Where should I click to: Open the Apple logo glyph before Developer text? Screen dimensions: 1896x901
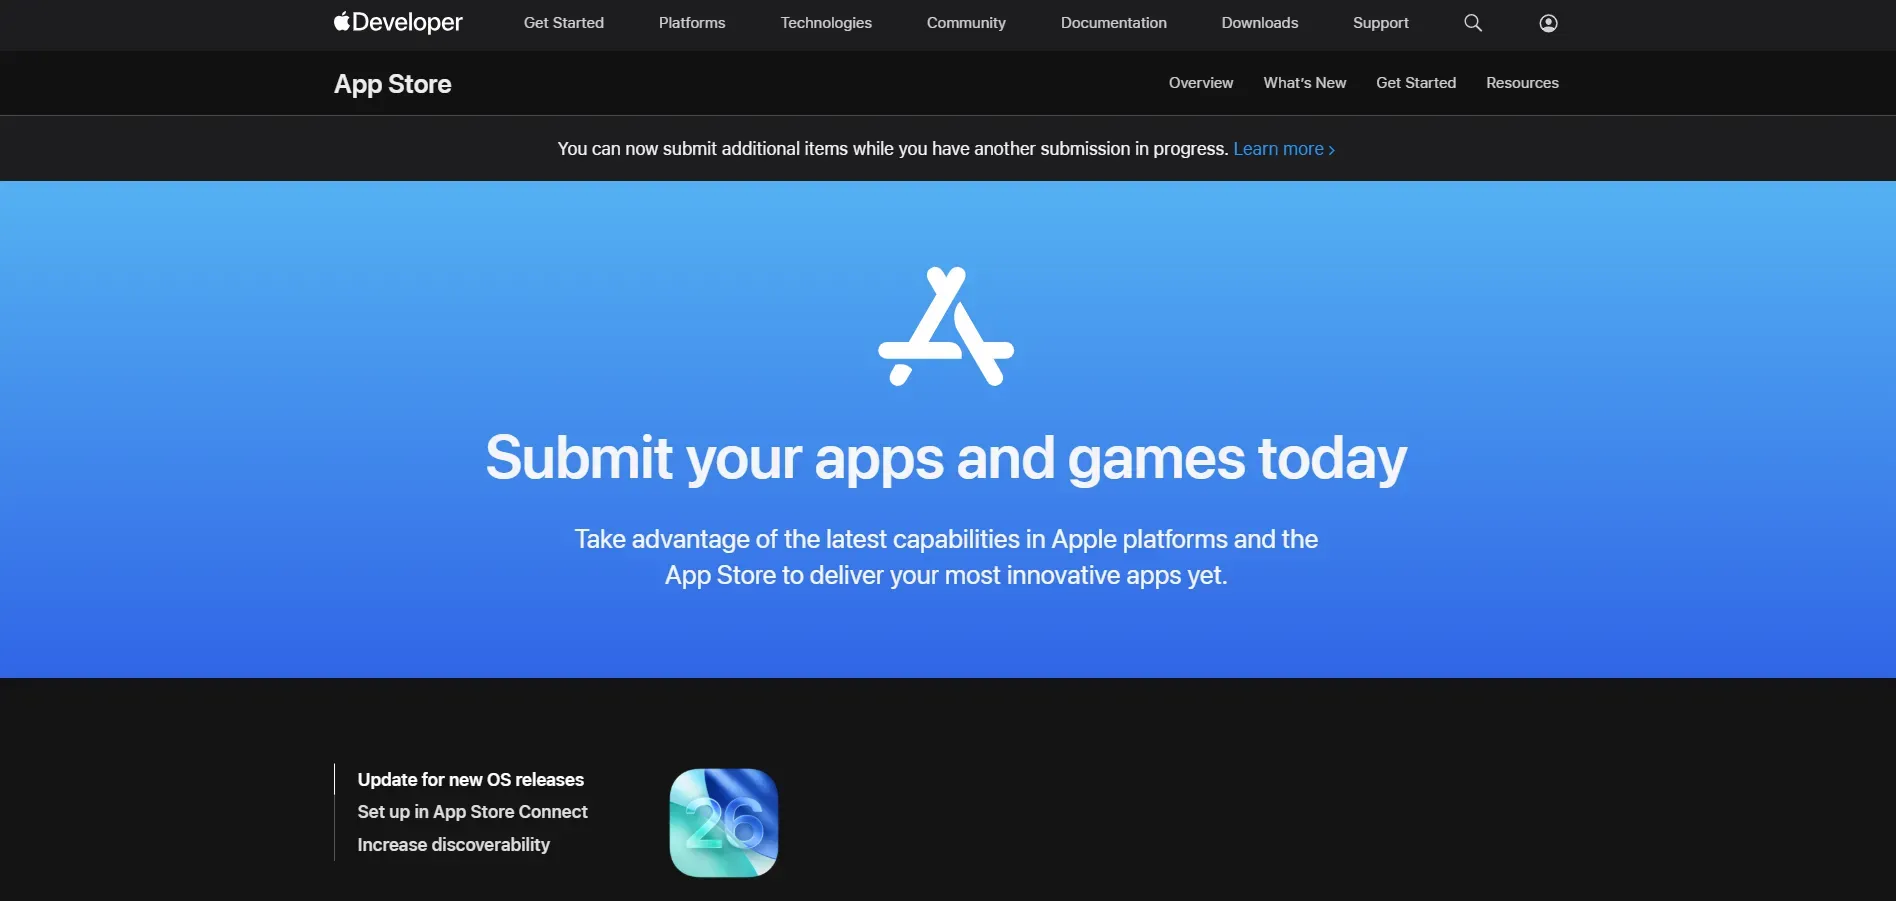point(341,21)
